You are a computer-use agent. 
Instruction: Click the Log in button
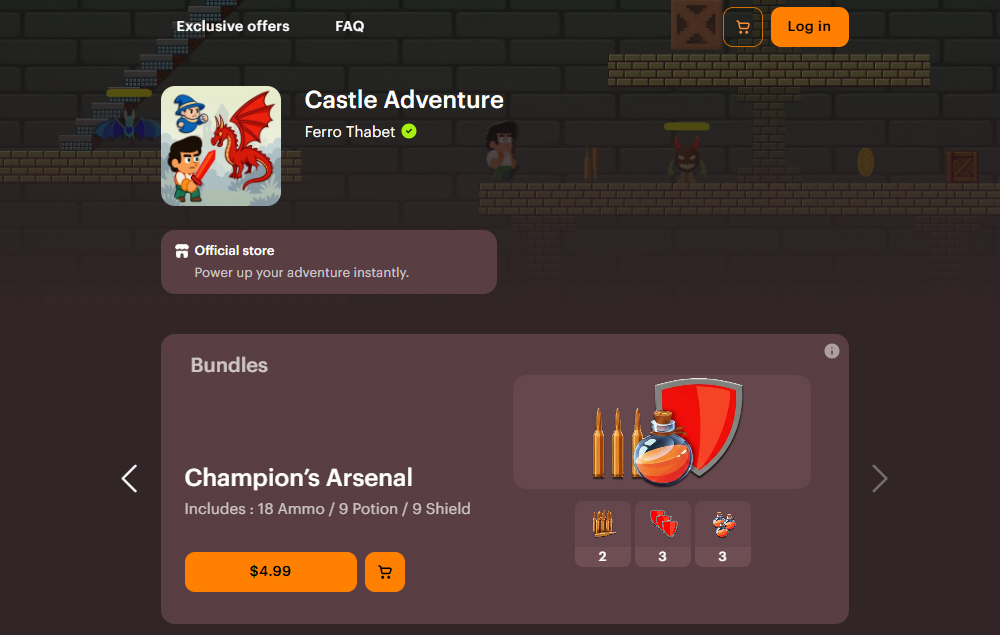click(809, 27)
